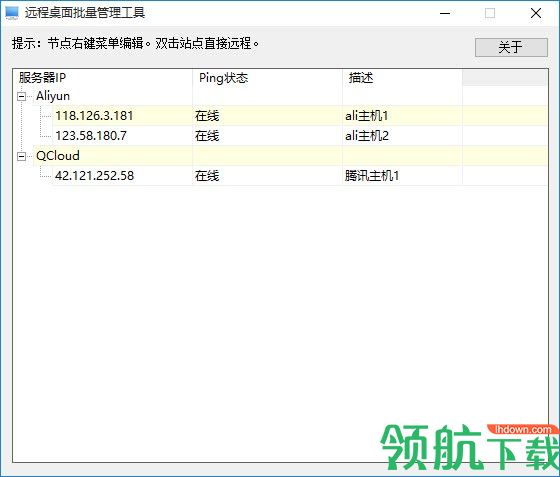Click 在线 status of 118.126.3.181
The image size is (560, 477).
[x=207, y=116]
